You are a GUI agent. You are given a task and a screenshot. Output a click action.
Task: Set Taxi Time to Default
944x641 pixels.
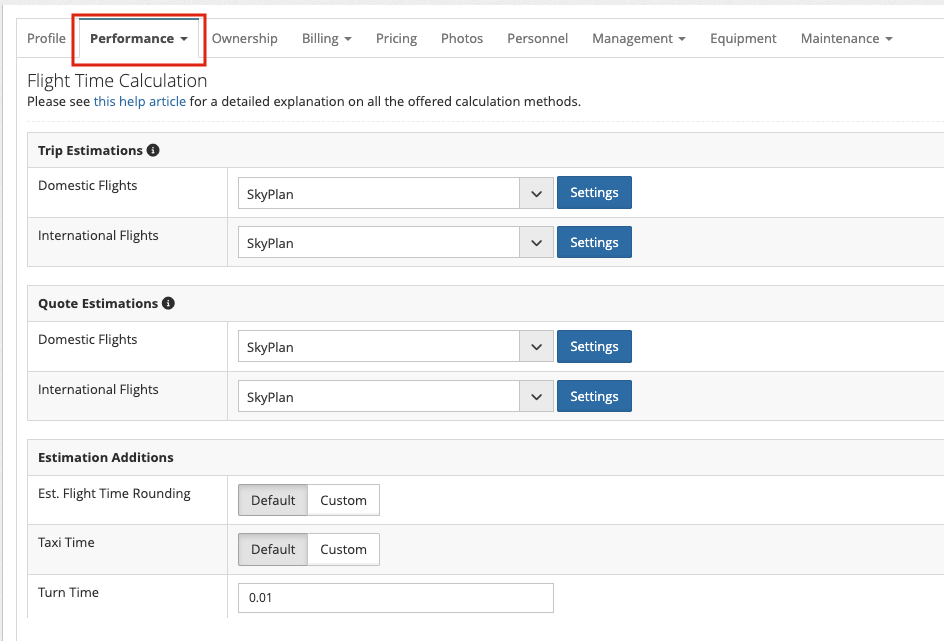click(x=273, y=549)
